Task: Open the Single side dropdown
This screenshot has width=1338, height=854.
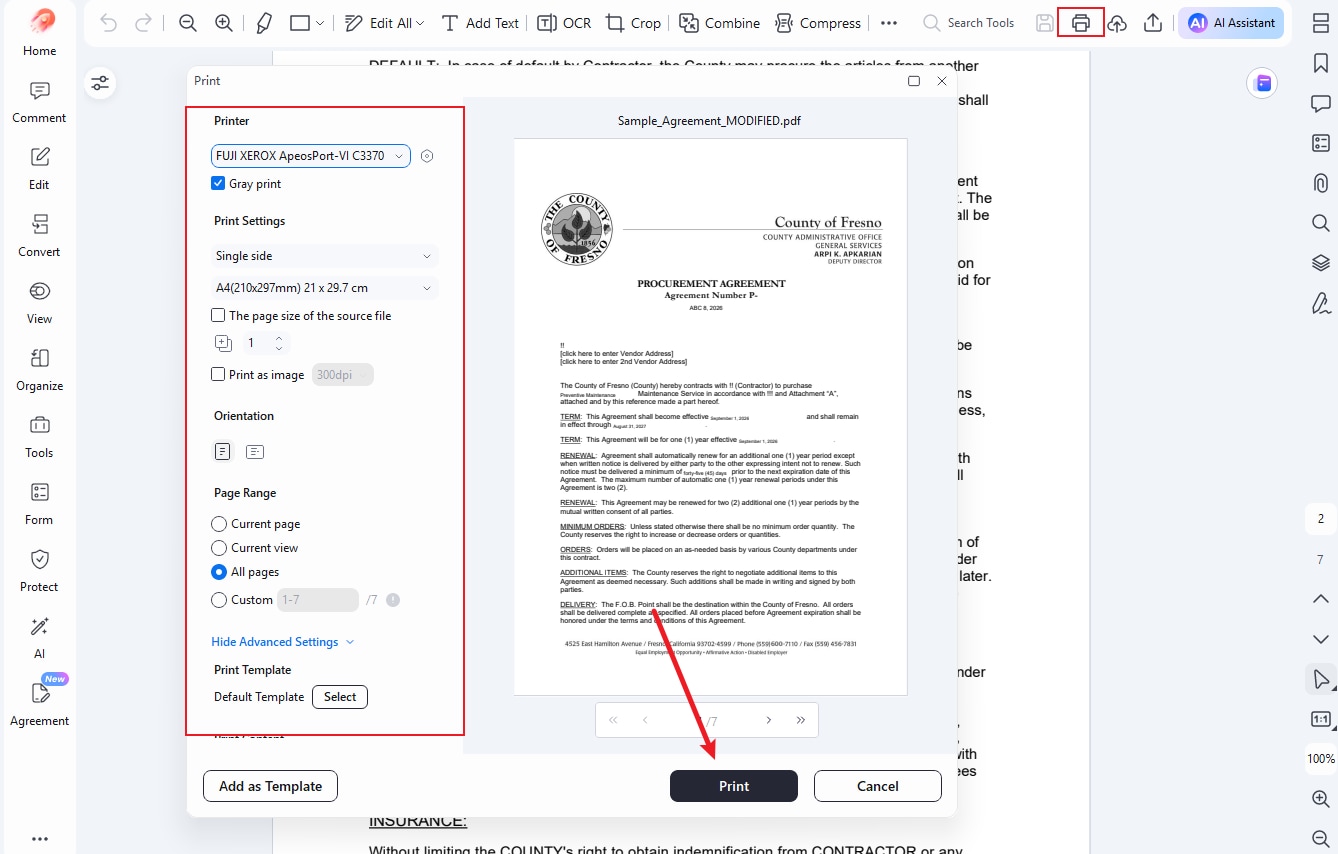Action: (x=325, y=256)
